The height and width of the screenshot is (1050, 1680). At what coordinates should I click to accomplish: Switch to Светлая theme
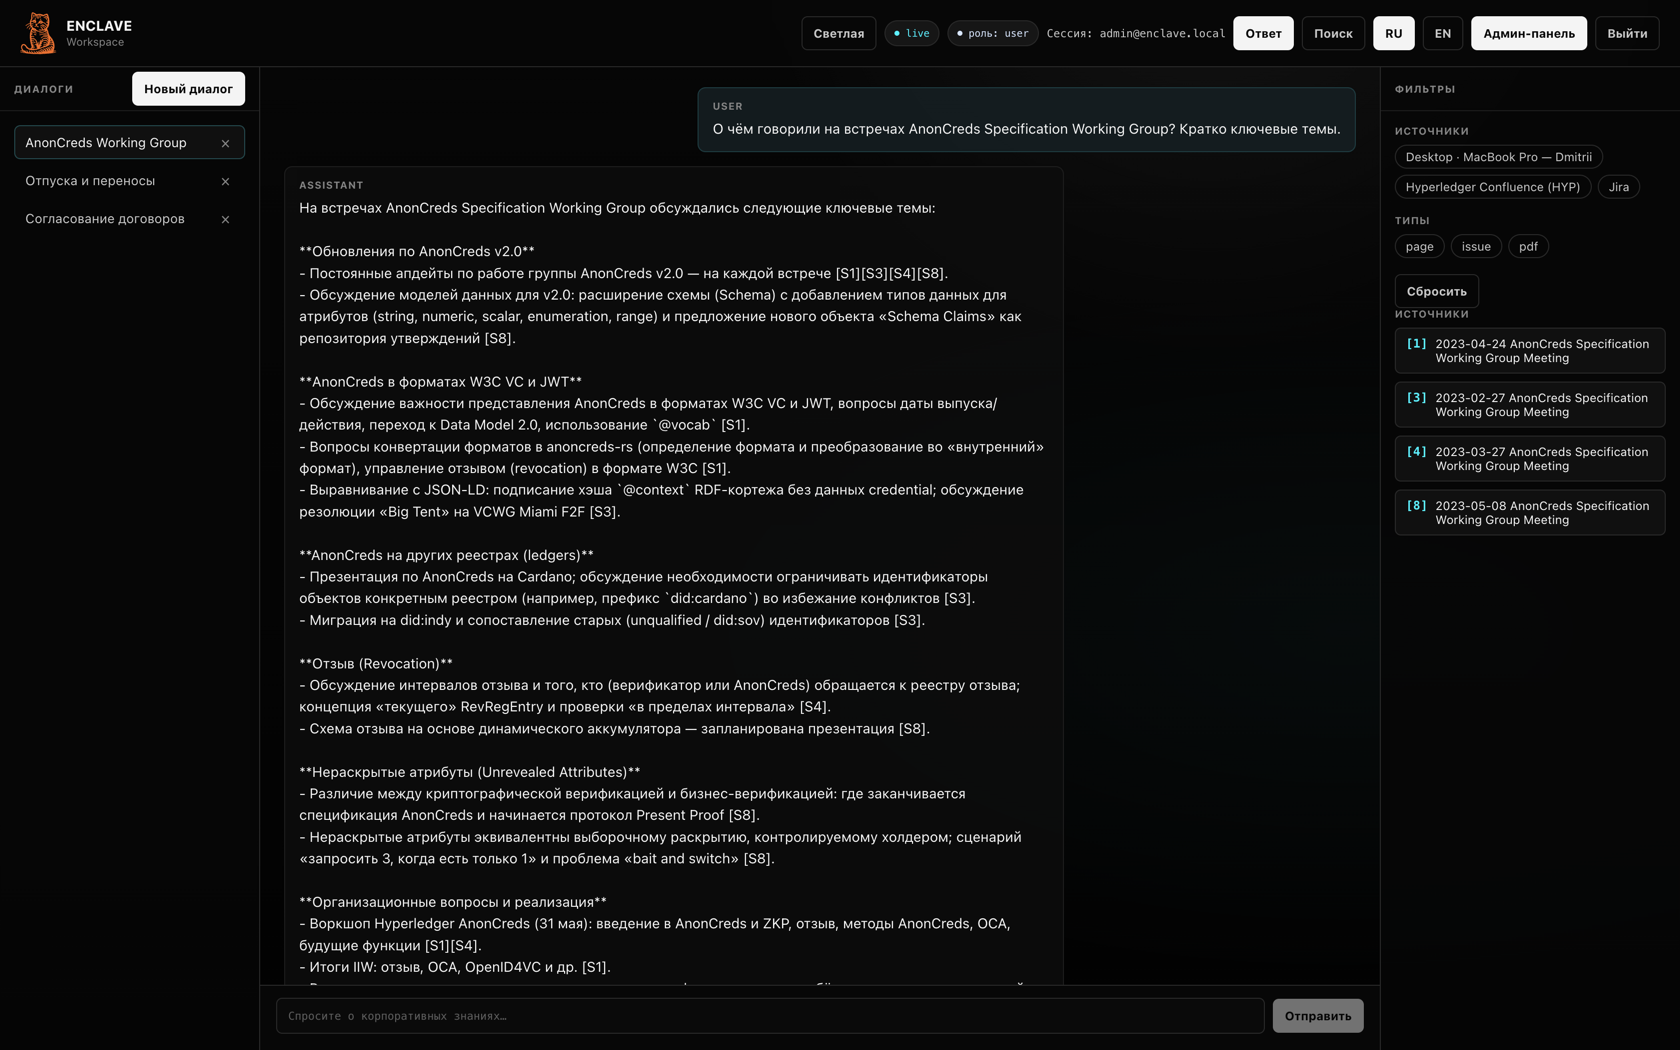(x=838, y=33)
